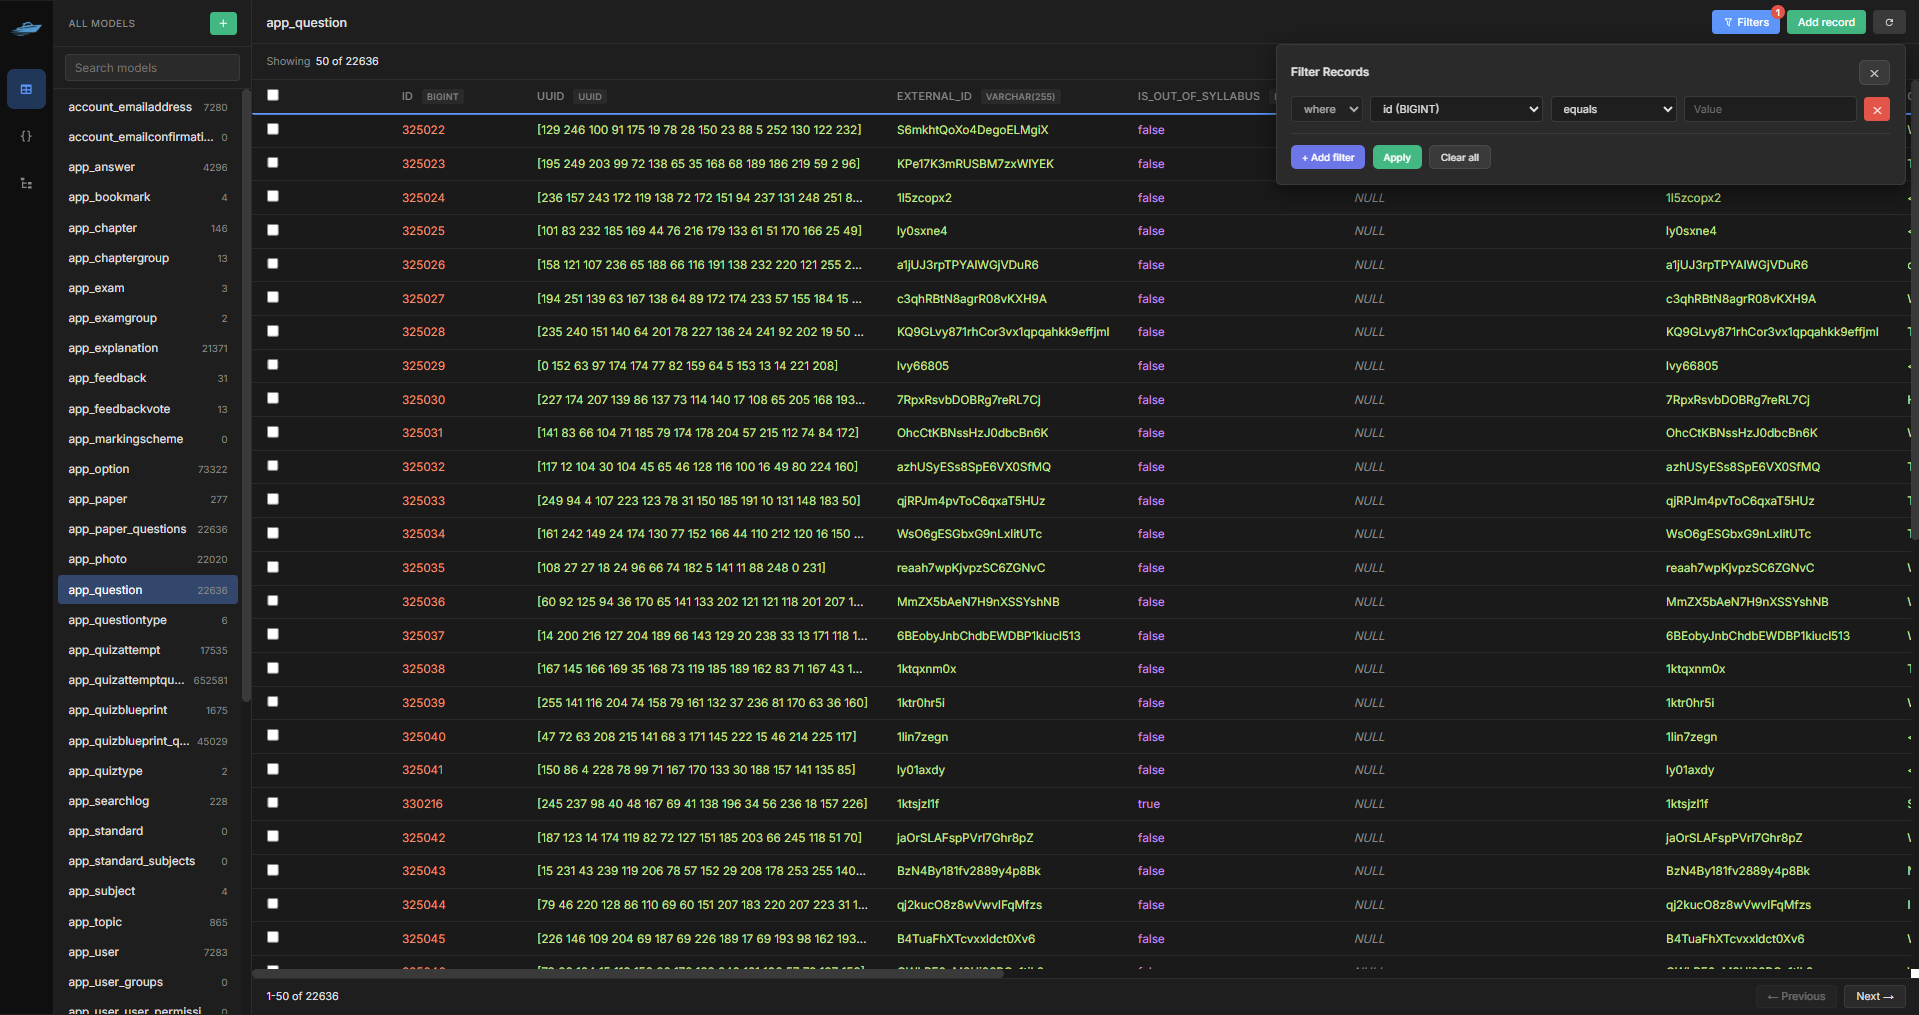Click the speedboat logo icon

point(26,28)
